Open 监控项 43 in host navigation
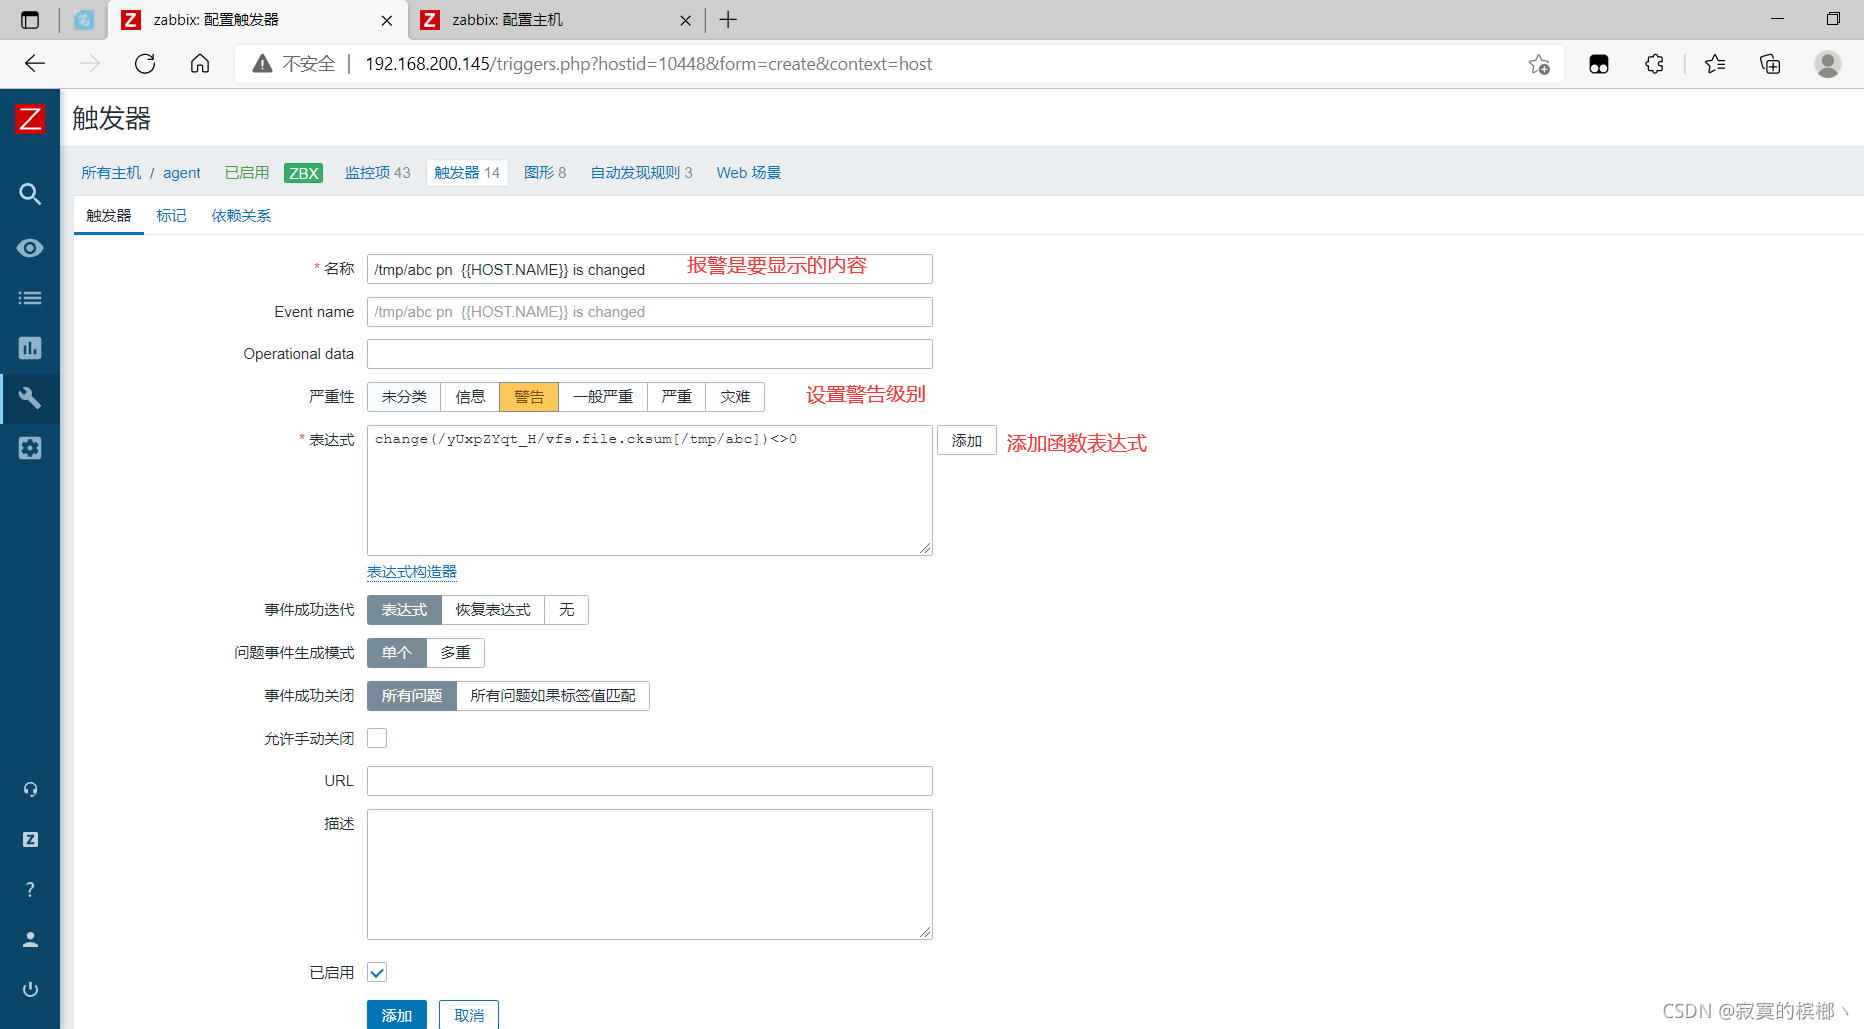 (x=378, y=173)
